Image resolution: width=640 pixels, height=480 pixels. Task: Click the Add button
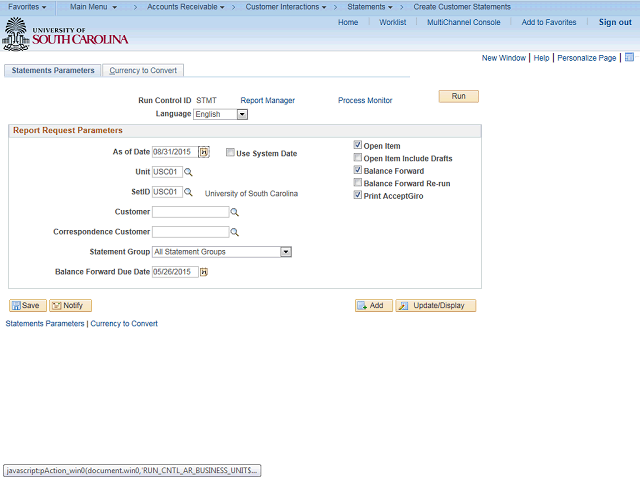[373, 306]
